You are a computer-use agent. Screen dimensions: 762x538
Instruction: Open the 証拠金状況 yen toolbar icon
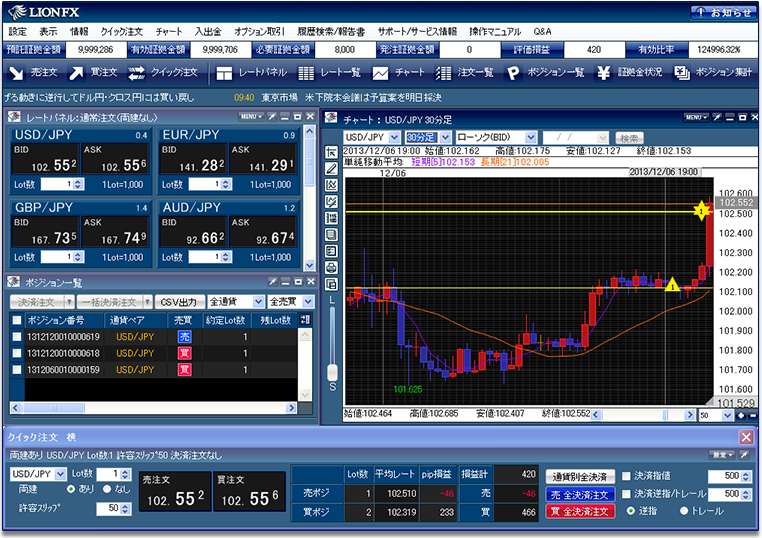tap(603, 73)
